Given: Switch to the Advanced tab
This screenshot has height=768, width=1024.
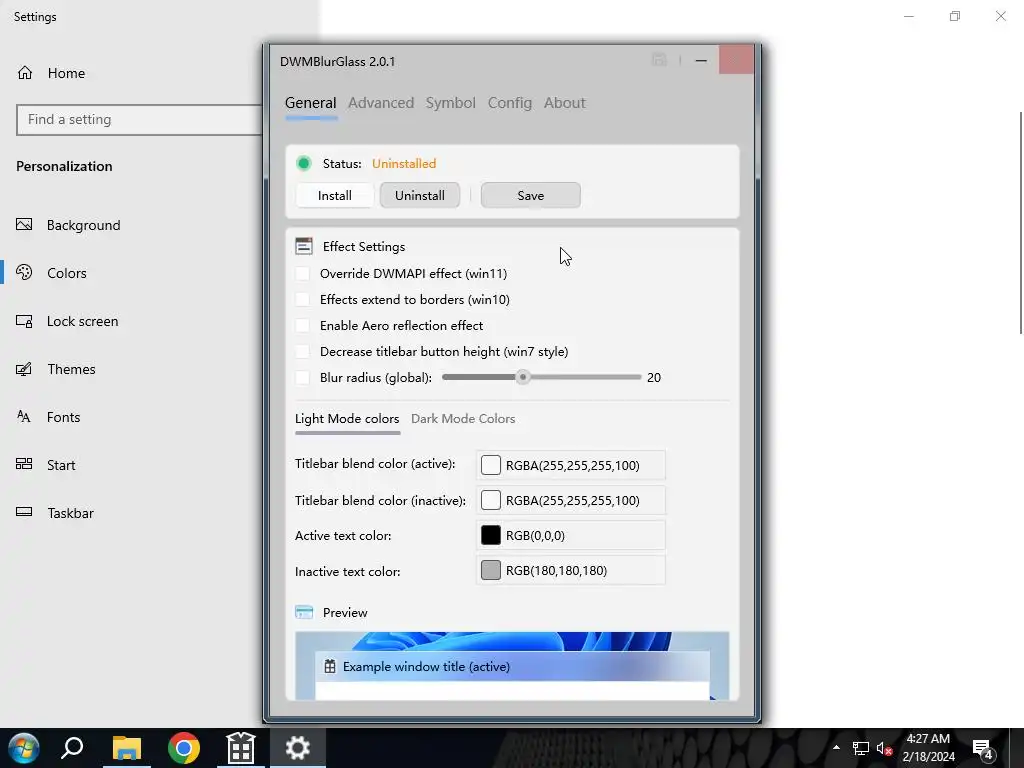Looking at the screenshot, I should click(381, 103).
